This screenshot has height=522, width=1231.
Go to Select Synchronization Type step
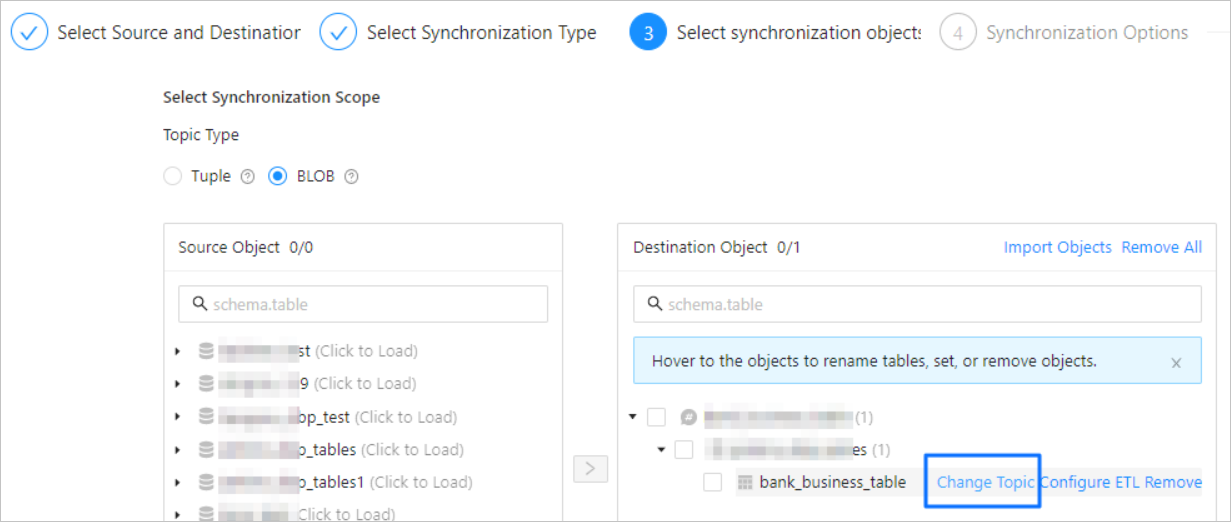(480, 33)
